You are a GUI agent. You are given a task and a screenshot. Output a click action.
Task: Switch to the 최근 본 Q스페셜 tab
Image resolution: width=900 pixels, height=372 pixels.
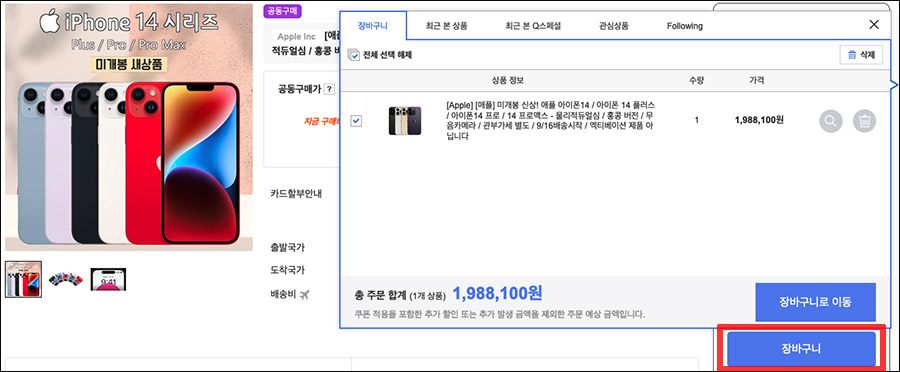[x=533, y=26]
